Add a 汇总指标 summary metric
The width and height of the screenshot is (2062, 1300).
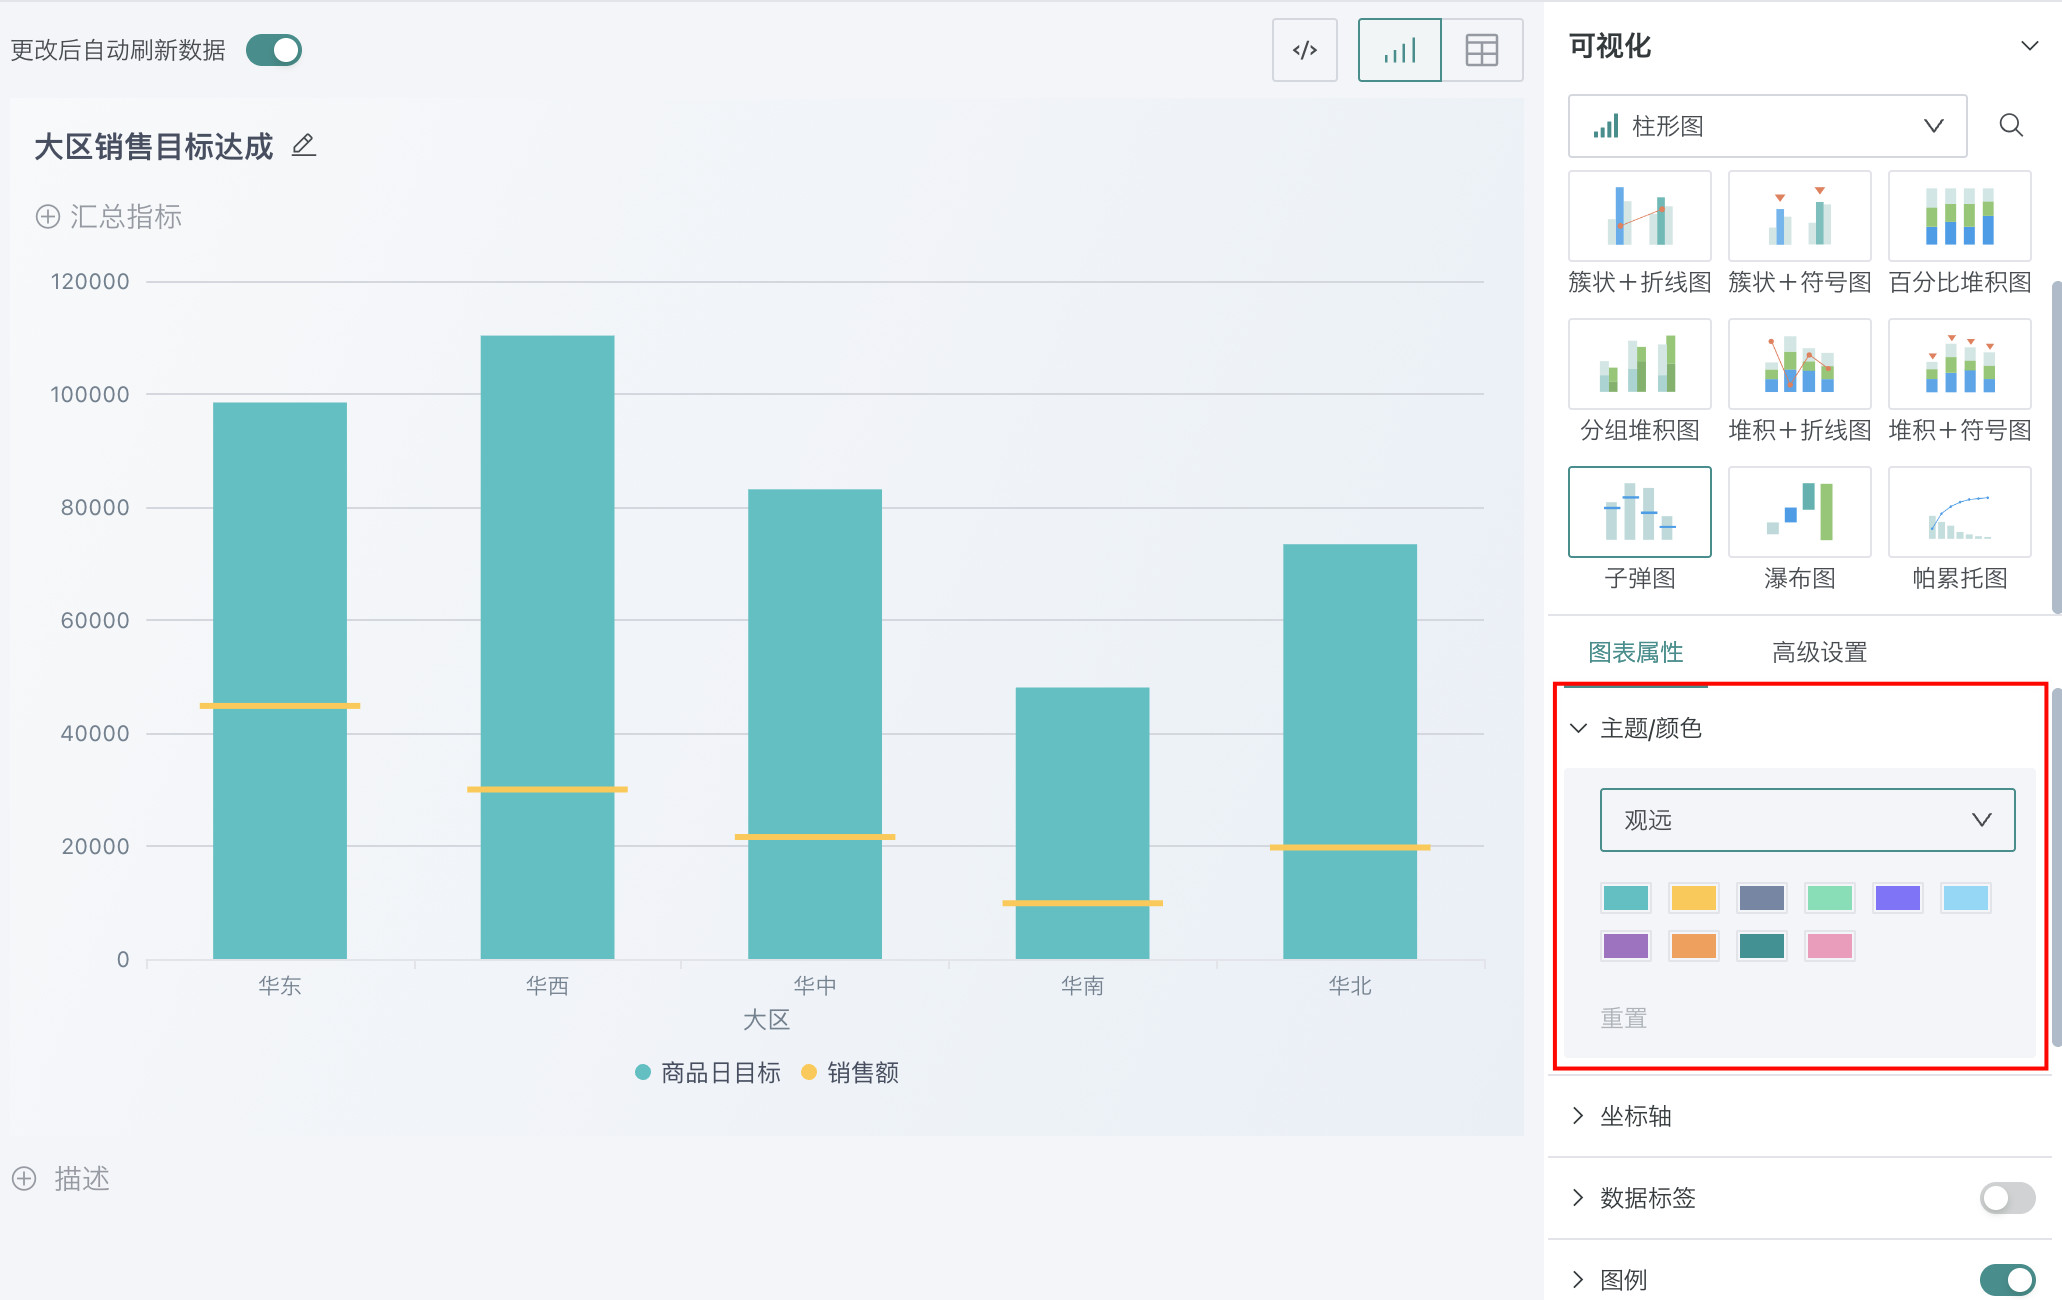pos(110,217)
